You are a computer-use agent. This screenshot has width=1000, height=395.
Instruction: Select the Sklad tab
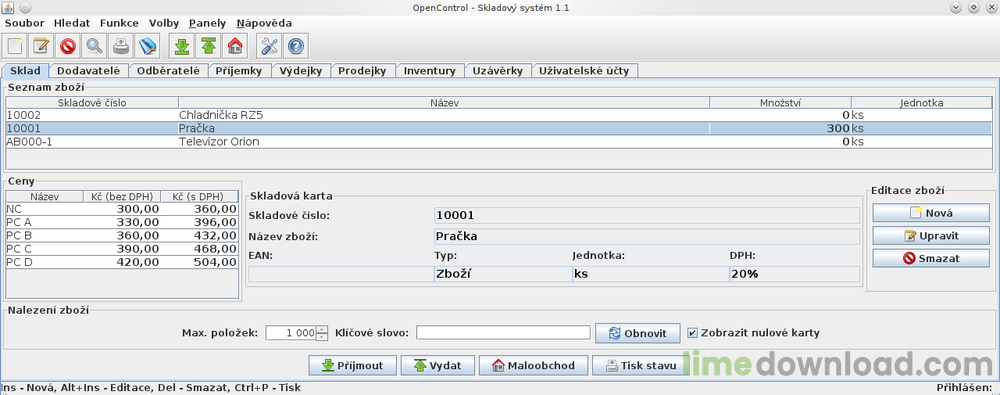coord(26,70)
